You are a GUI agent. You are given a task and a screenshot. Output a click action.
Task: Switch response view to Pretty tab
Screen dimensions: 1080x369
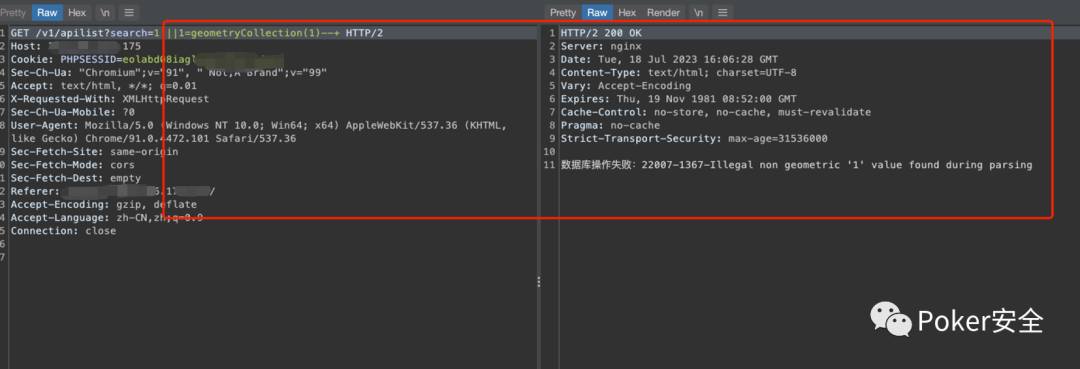[563, 12]
